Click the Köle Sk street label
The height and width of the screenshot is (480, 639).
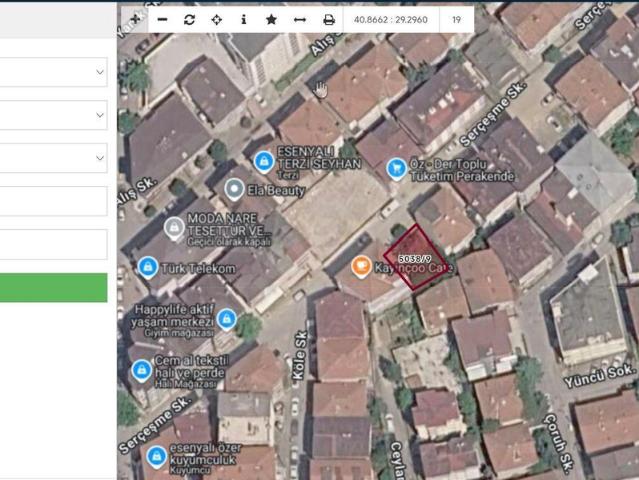(x=300, y=355)
